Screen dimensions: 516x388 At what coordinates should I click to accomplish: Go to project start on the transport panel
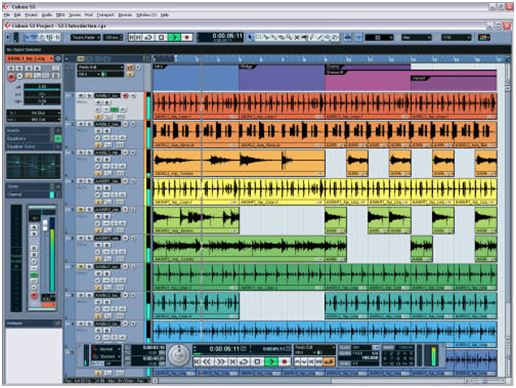tap(197, 361)
